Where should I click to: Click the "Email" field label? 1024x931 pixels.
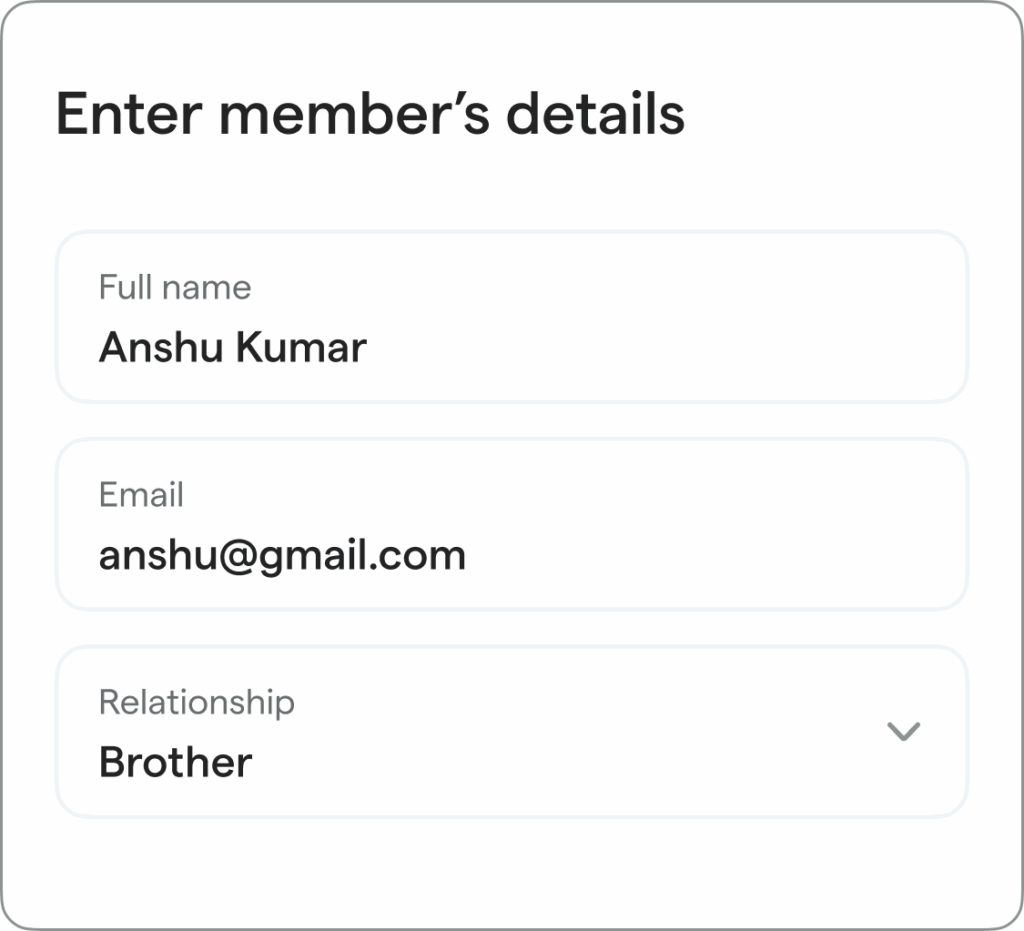(x=141, y=495)
